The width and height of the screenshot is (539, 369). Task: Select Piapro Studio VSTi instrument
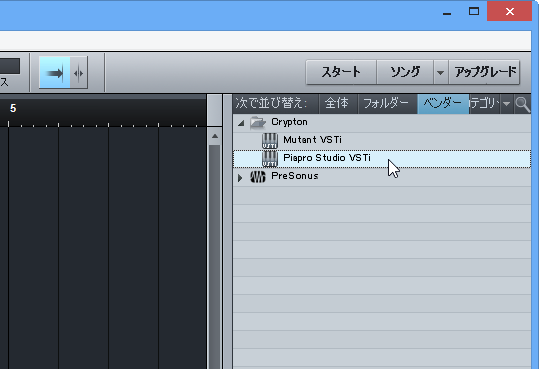point(382,159)
